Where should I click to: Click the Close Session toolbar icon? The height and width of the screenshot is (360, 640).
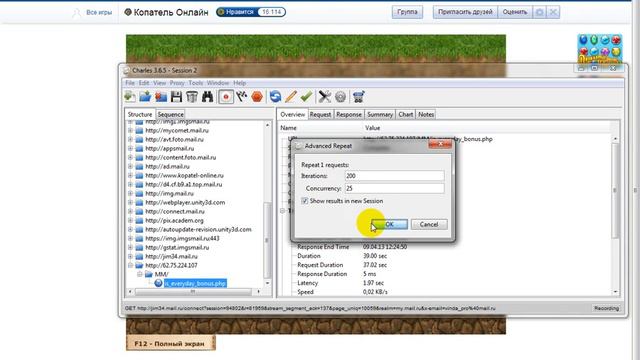(x=161, y=97)
